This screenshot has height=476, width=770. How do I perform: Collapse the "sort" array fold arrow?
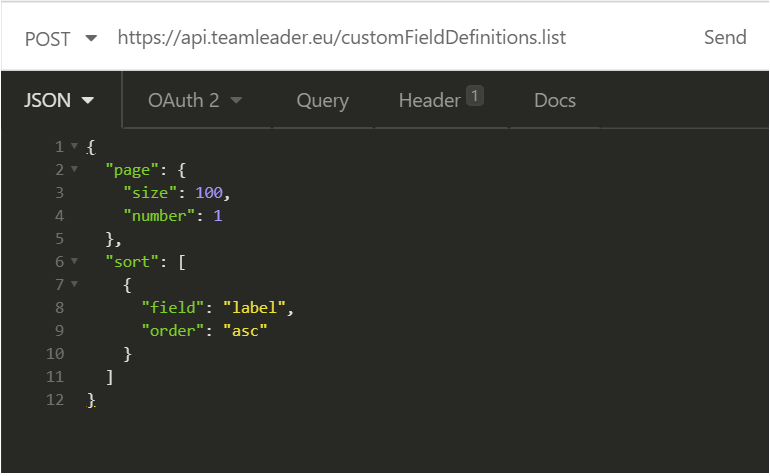(x=74, y=261)
